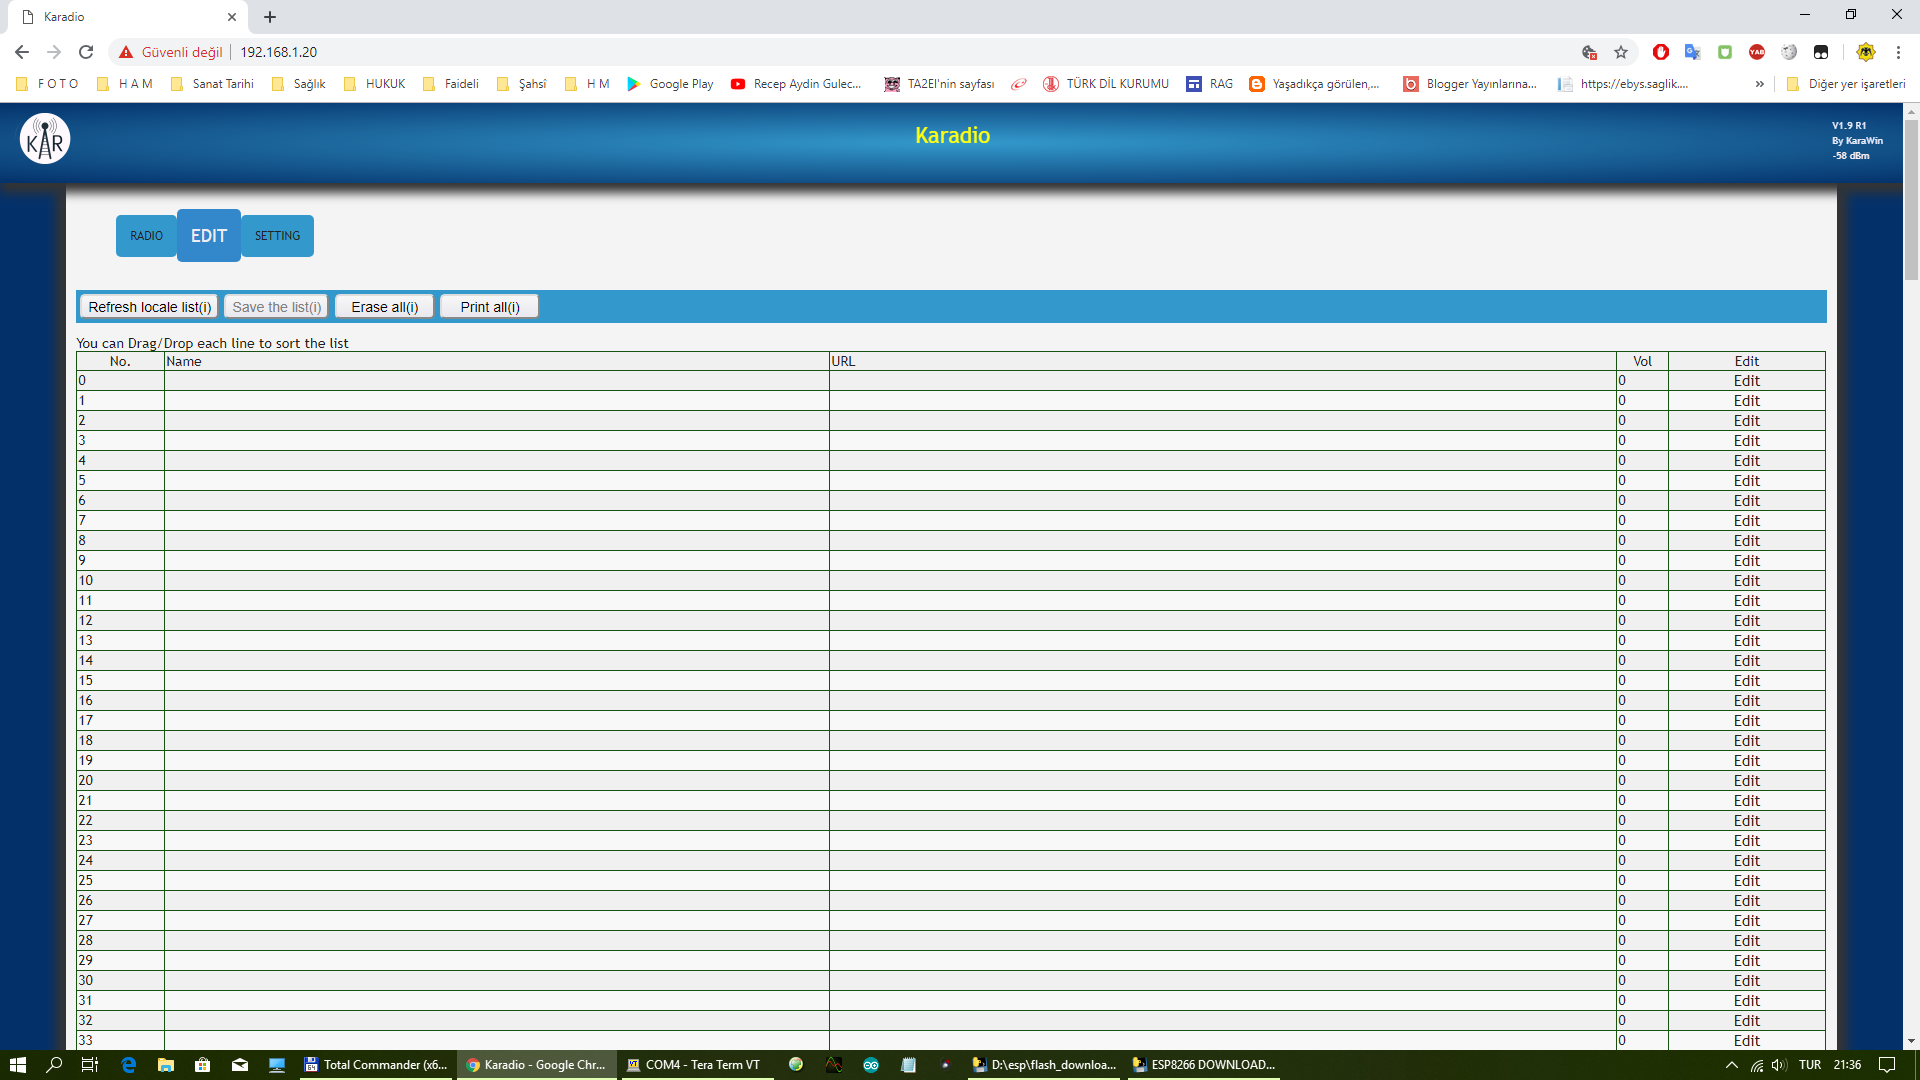Open File Explorer from taskbar

coord(166,1065)
